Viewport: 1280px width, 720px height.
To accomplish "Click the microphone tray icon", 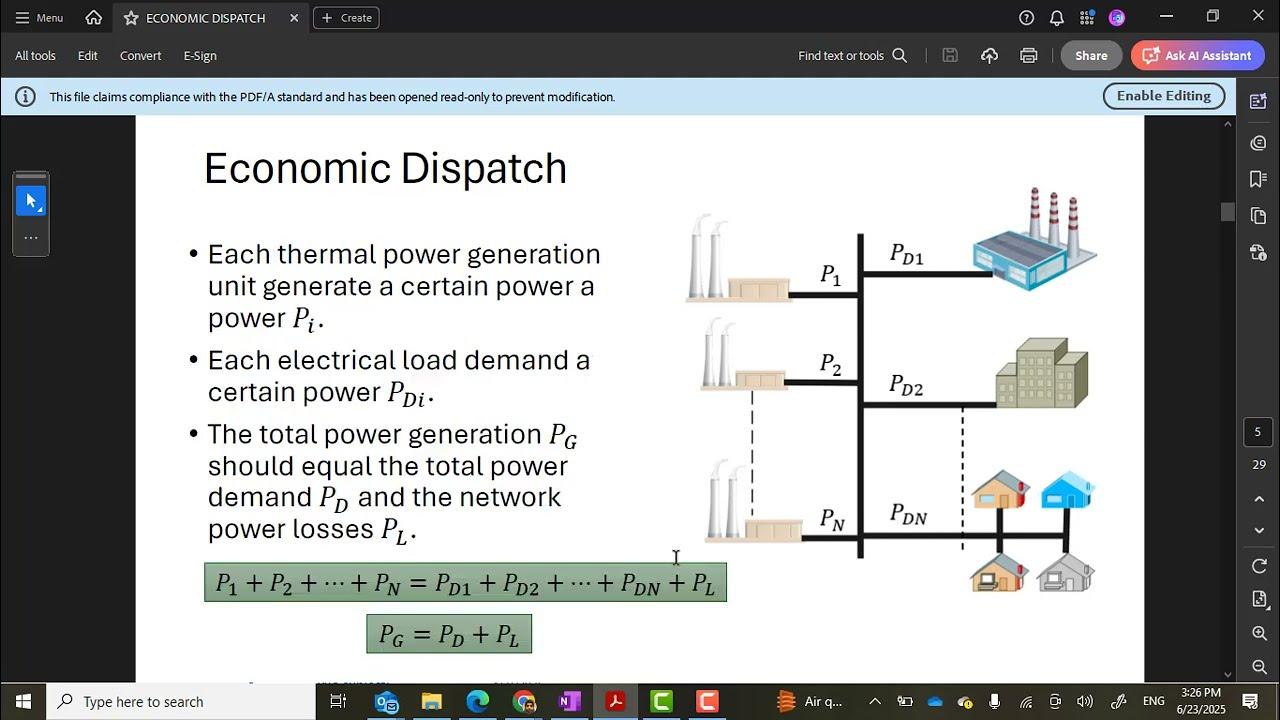I will [994, 702].
